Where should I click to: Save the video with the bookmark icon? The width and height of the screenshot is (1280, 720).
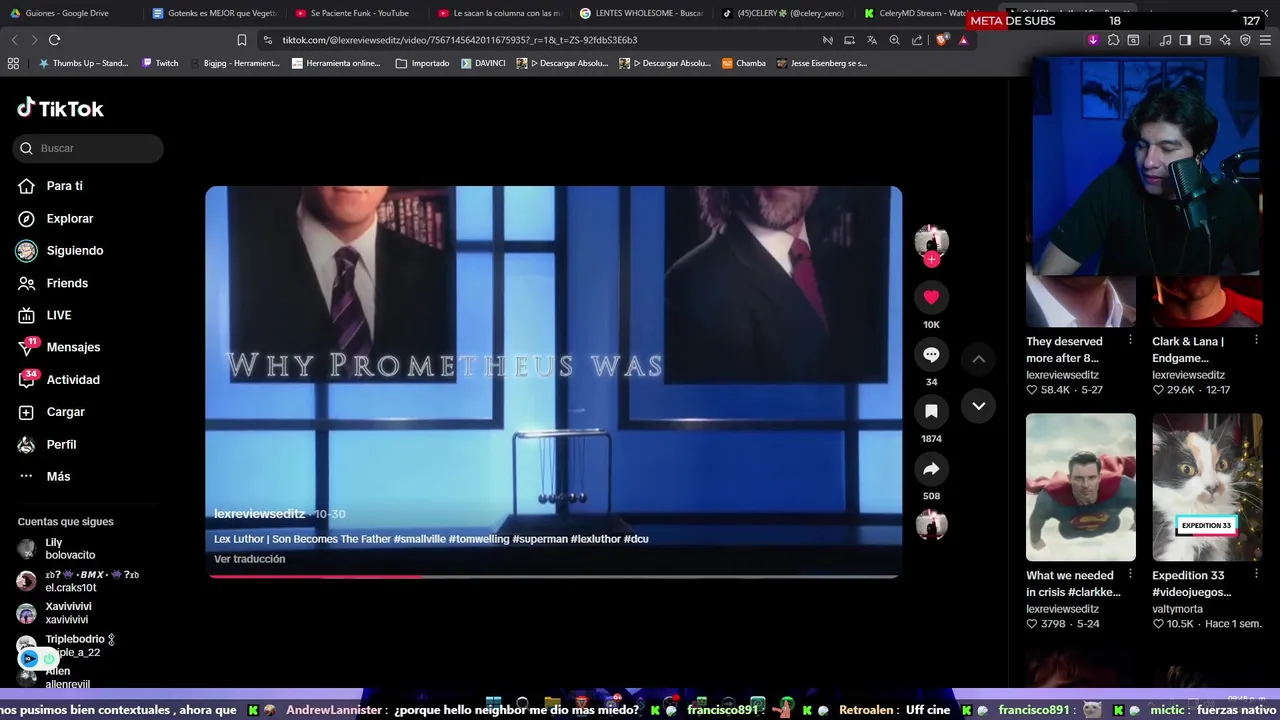click(x=931, y=411)
